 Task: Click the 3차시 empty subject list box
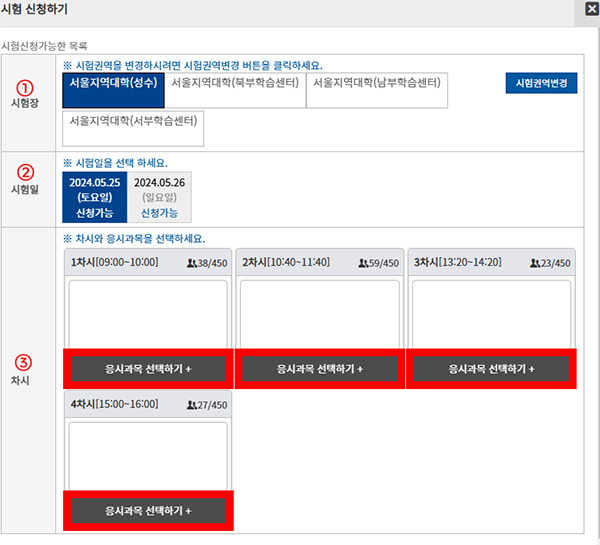pyautogui.click(x=491, y=314)
